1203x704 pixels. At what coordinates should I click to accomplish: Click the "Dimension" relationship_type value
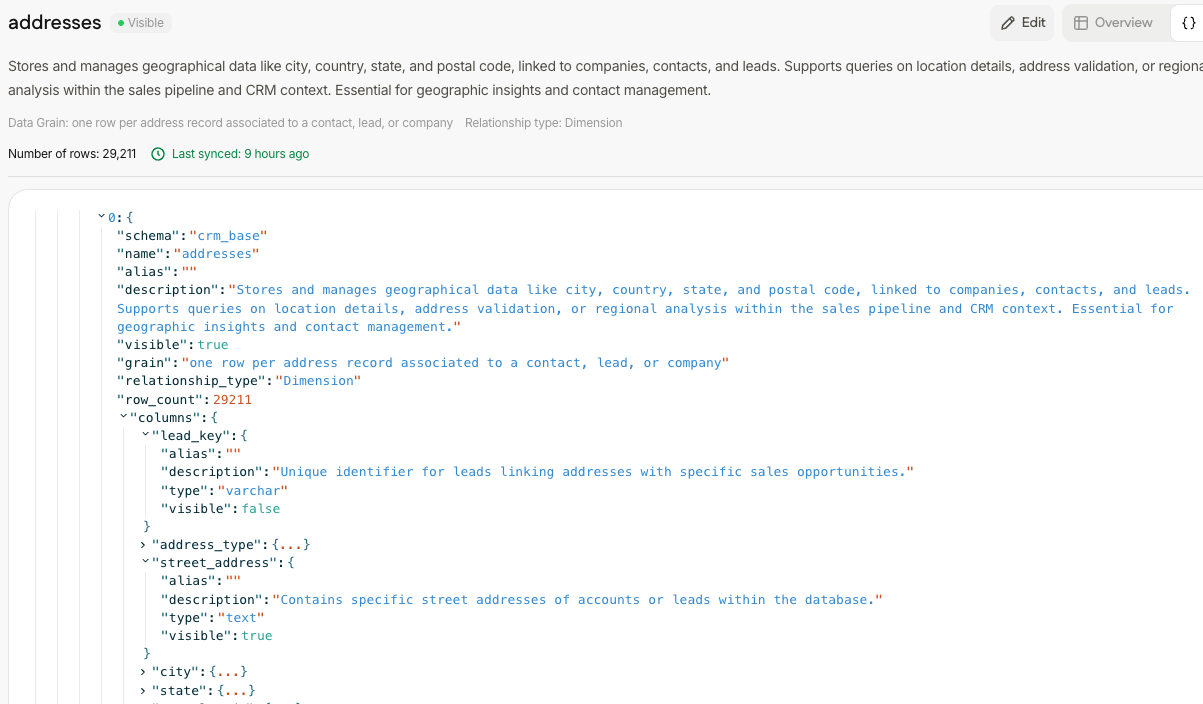point(318,381)
